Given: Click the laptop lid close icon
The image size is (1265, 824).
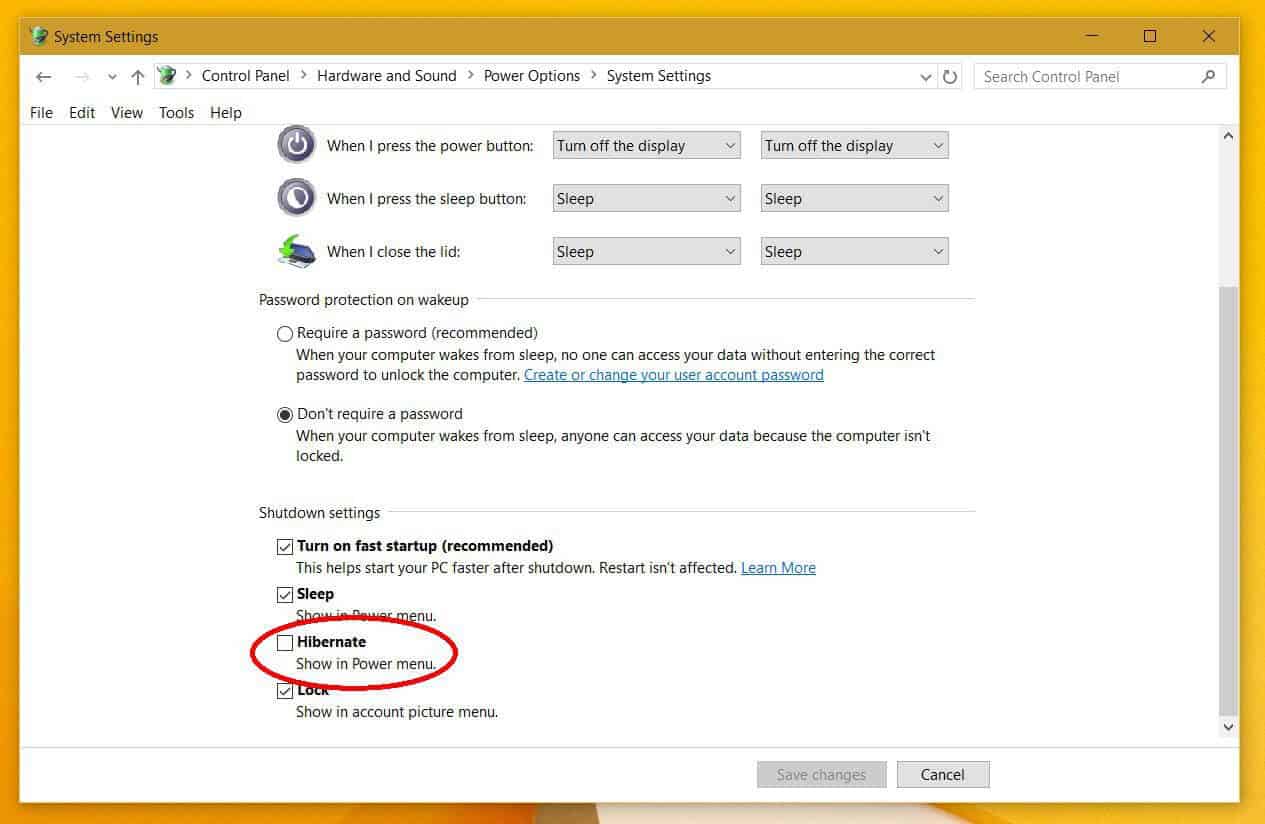Looking at the screenshot, I should click(296, 251).
